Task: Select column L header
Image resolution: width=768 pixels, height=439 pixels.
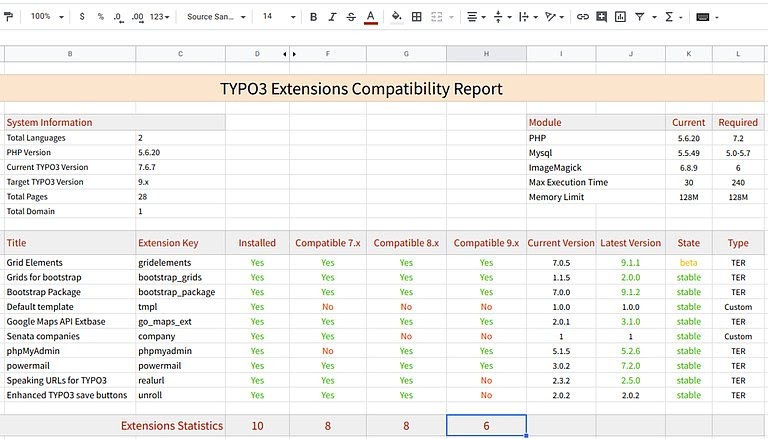Action: [738, 54]
